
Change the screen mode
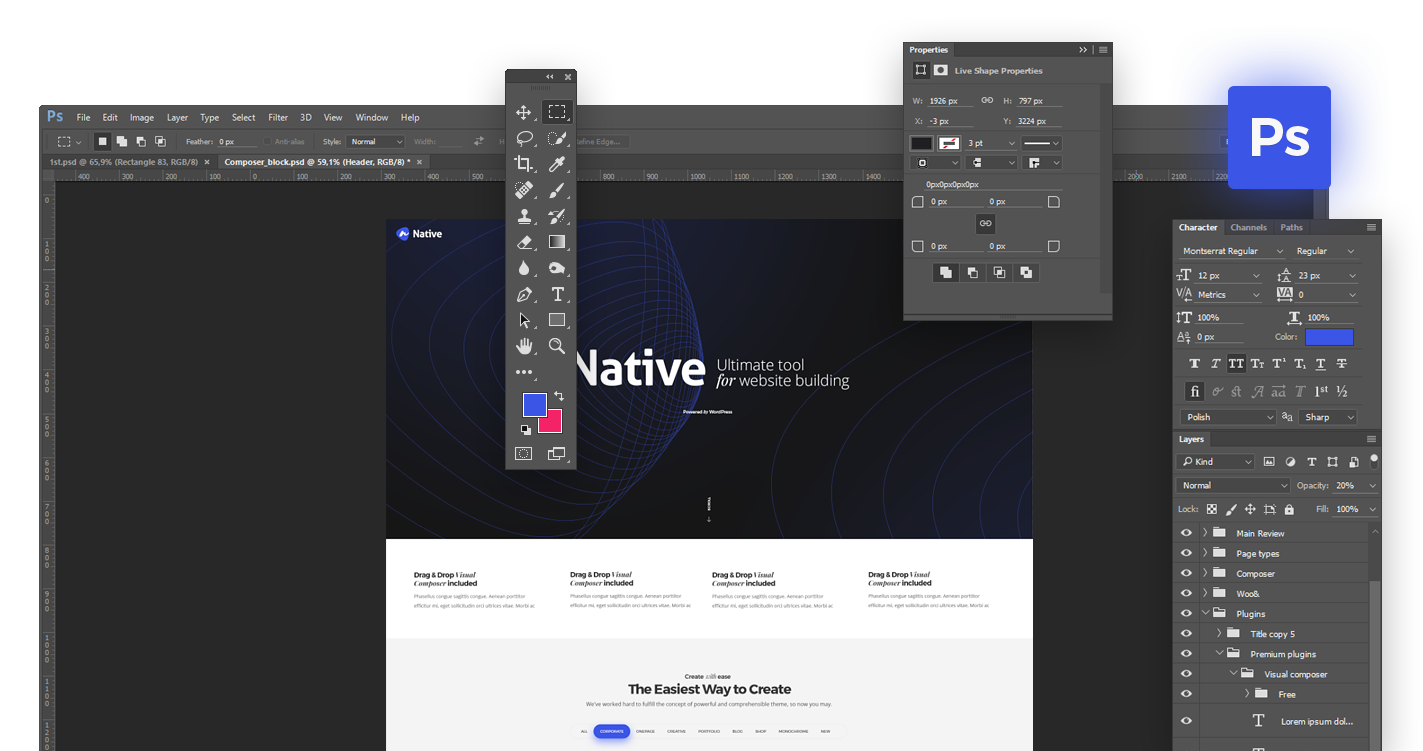tap(557, 453)
